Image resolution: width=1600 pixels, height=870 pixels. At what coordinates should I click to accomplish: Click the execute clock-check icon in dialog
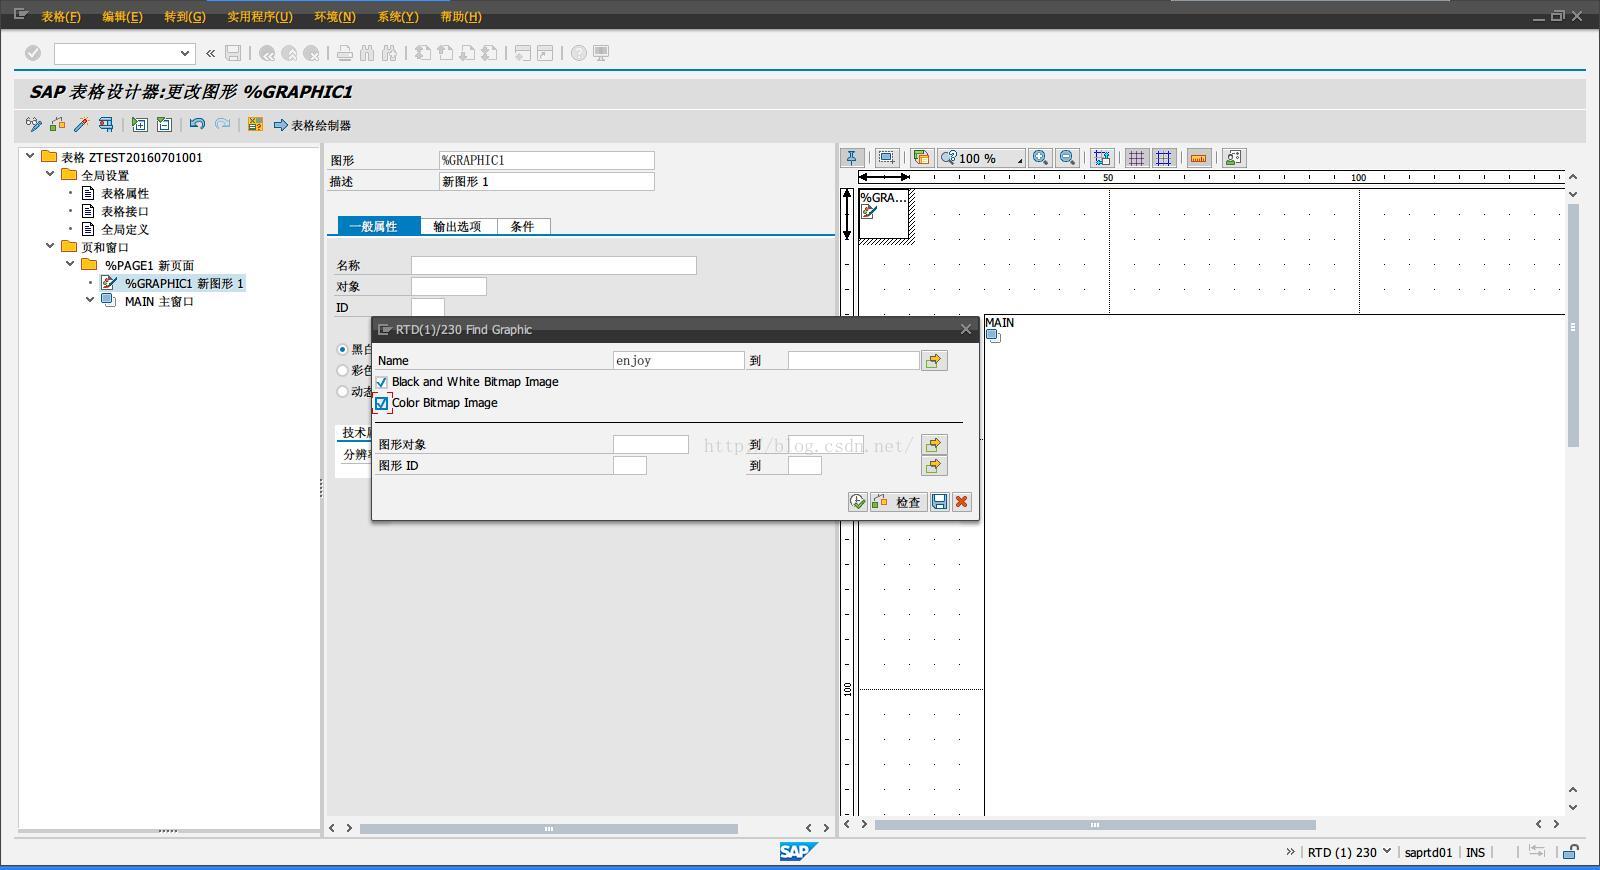point(857,502)
